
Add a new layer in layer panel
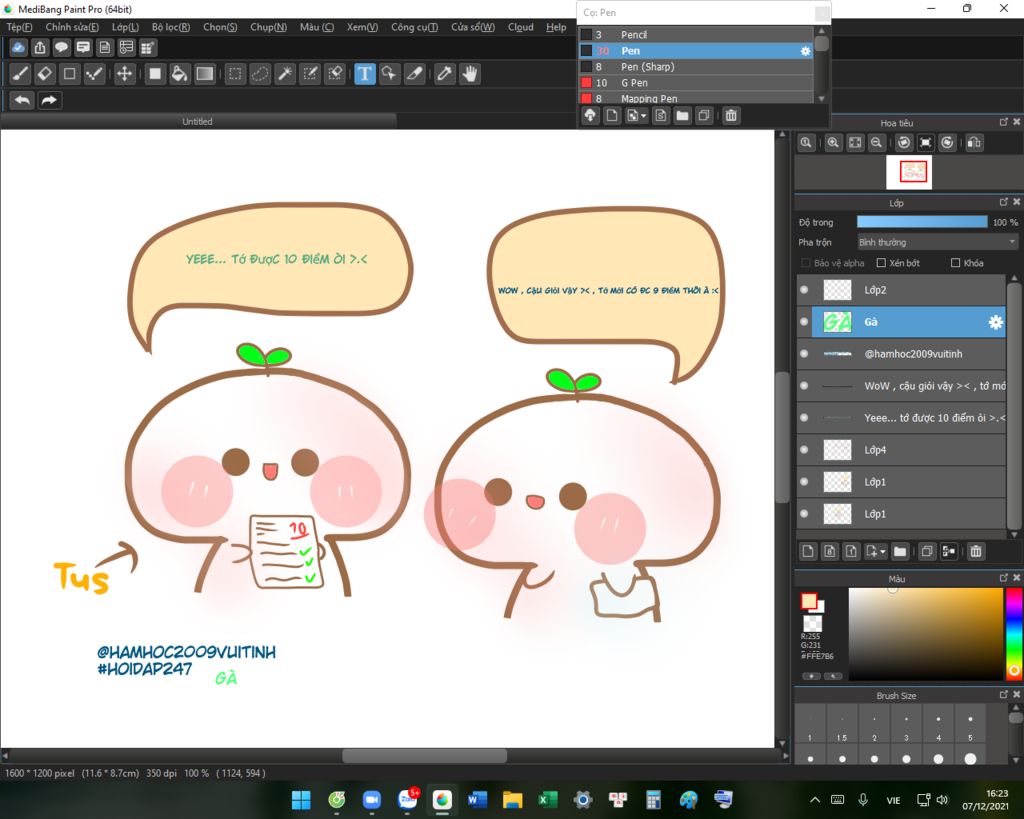(808, 551)
